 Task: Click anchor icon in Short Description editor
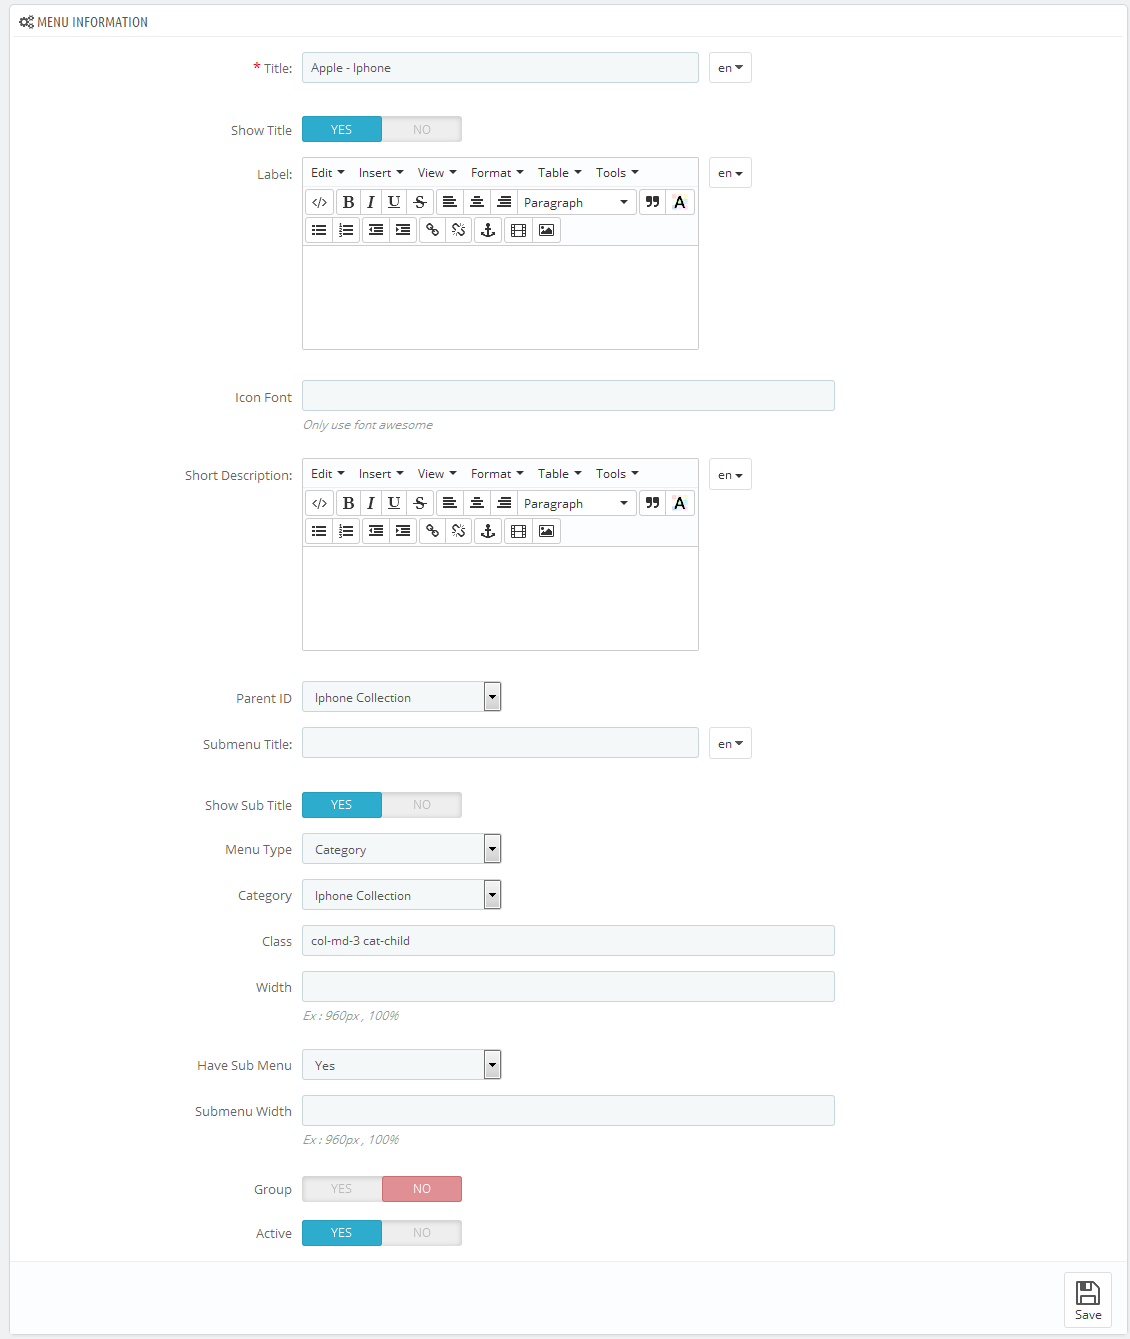click(x=488, y=531)
